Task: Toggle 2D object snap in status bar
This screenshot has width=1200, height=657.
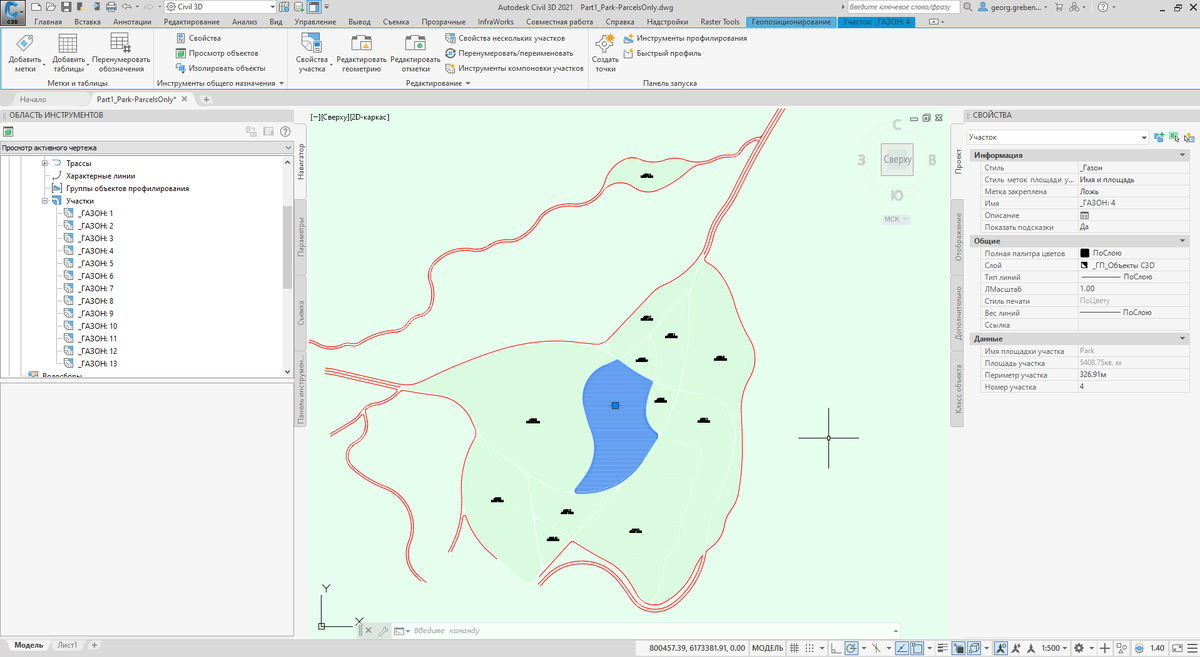Action: pos(918,647)
